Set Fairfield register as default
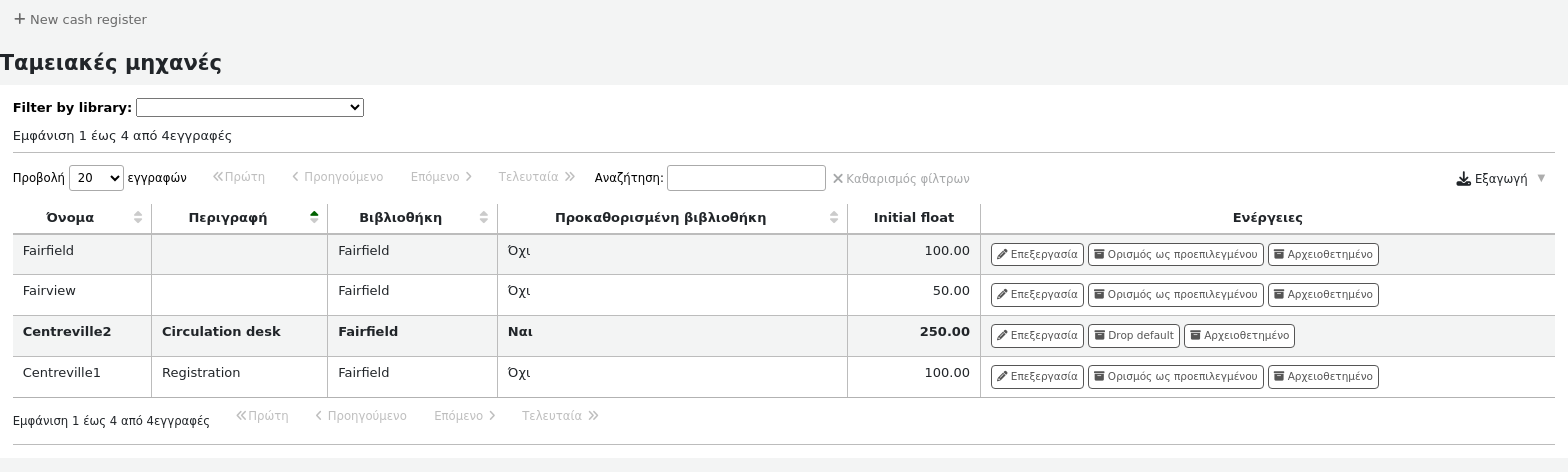The width and height of the screenshot is (1568, 472). pos(1175,255)
